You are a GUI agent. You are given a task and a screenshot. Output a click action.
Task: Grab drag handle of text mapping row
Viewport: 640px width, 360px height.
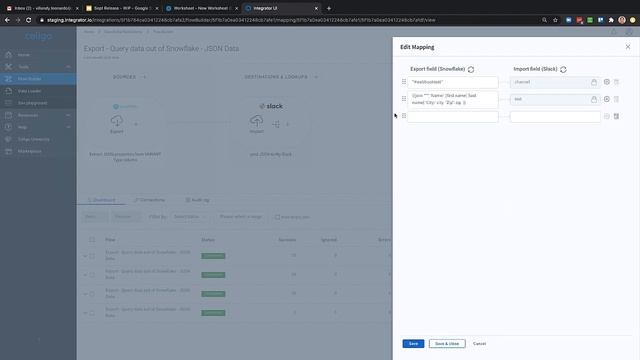coord(404,99)
